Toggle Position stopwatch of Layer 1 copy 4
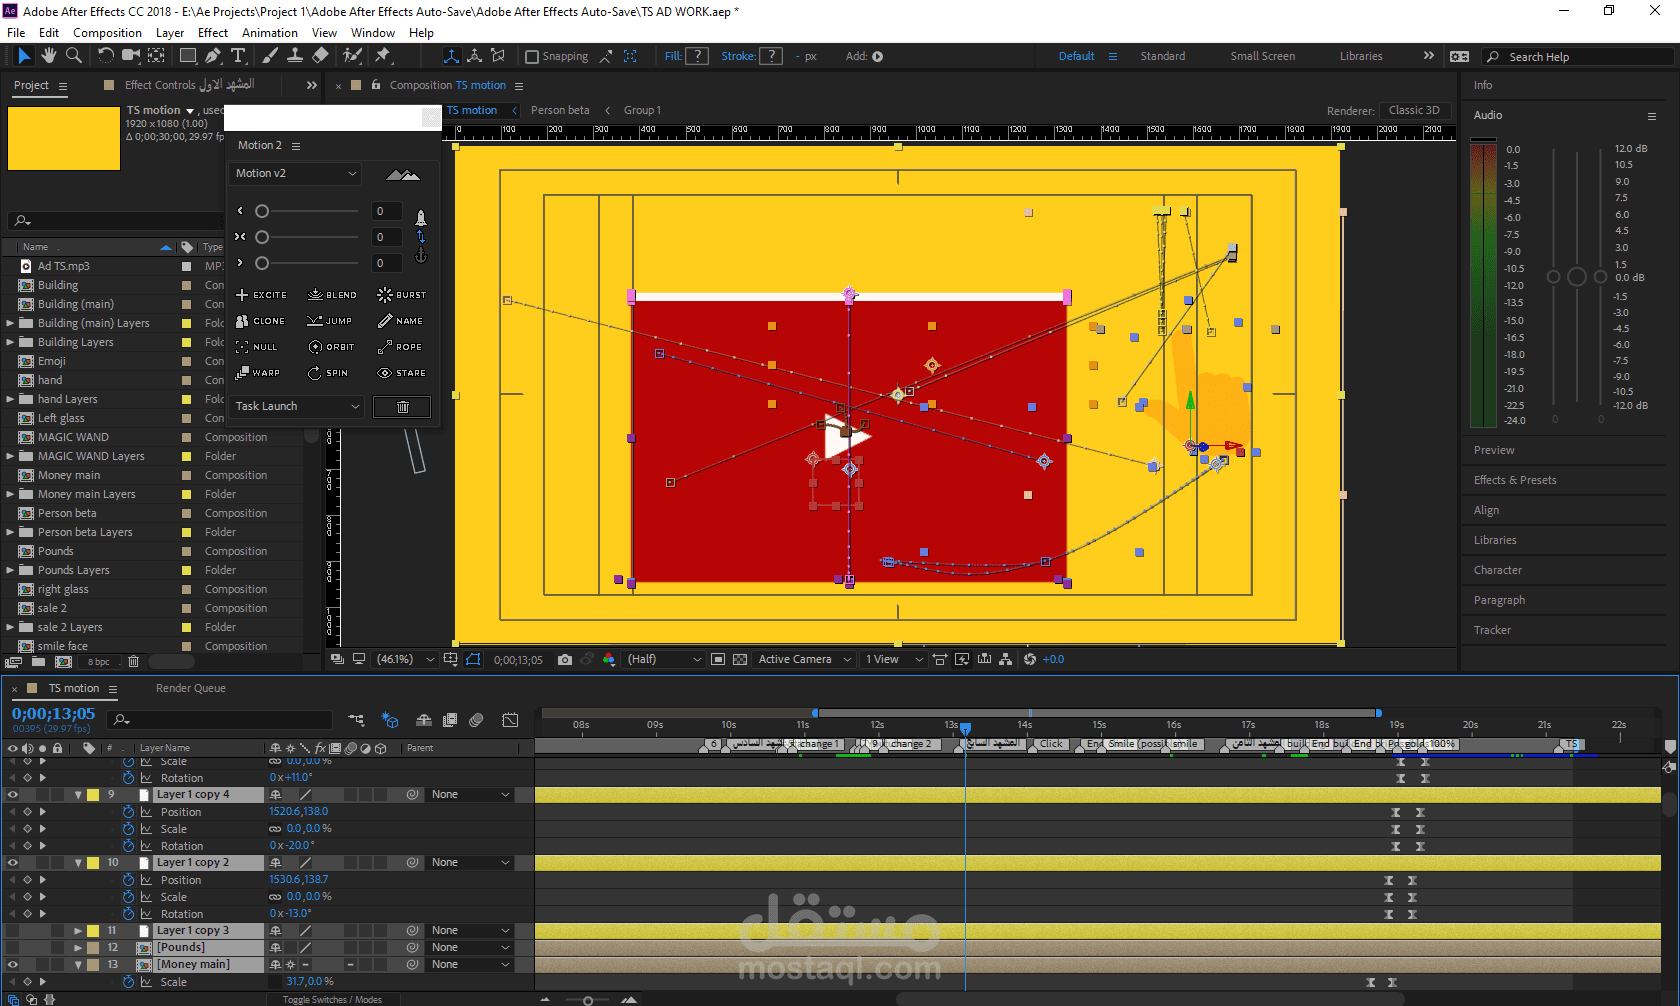 (128, 812)
